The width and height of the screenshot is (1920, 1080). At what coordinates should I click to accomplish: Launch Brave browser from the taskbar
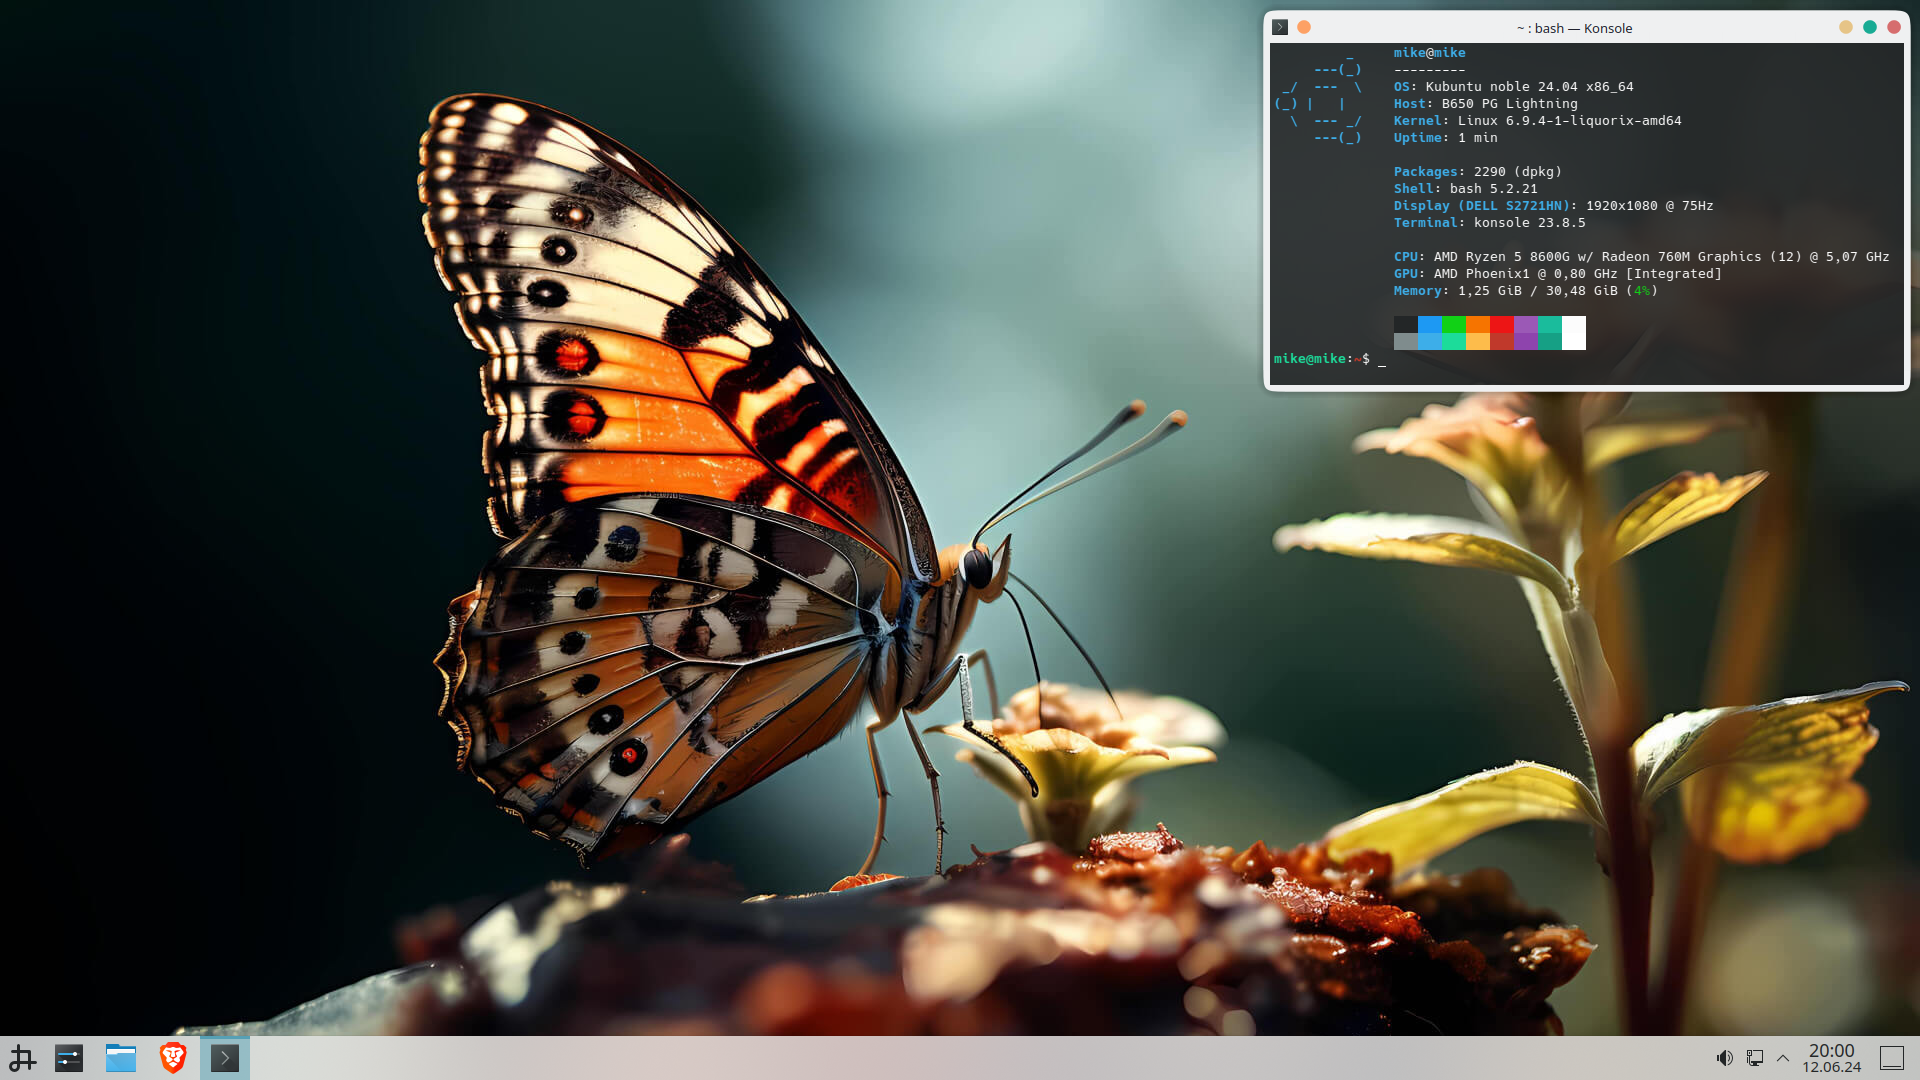(x=172, y=1057)
